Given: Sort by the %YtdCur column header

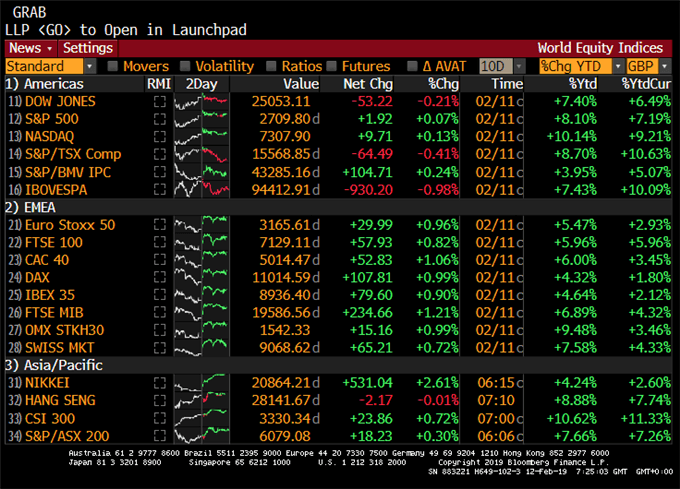Looking at the screenshot, I should [x=646, y=84].
